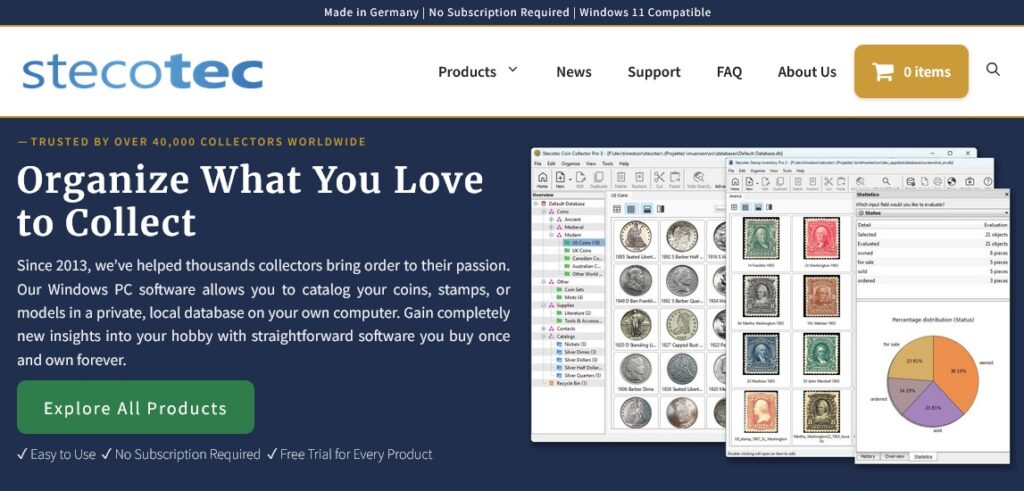Click the search magnifier icon in website header
1024x491 pixels.
tap(993, 69)
